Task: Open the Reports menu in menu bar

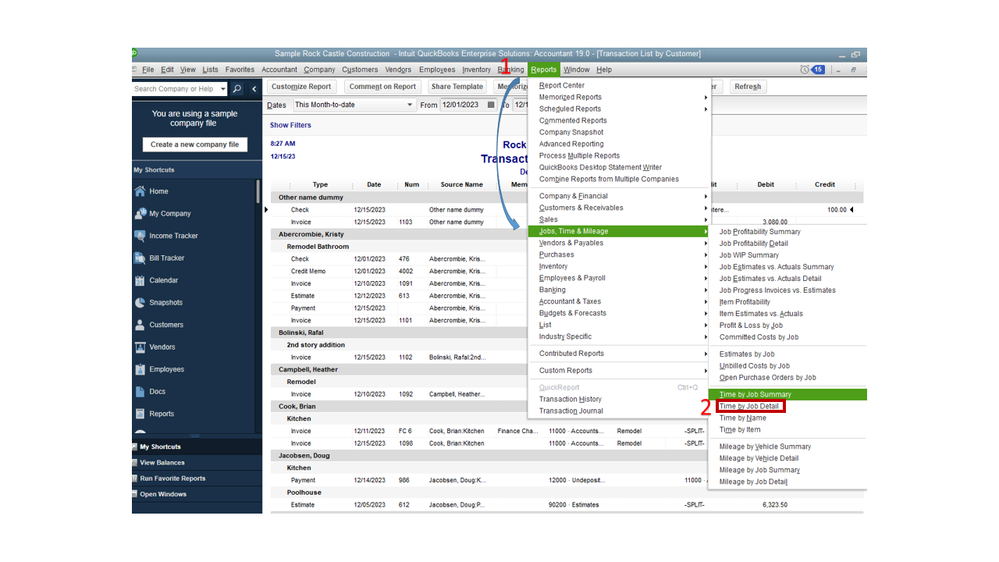Action: click(x=543, y=69)
